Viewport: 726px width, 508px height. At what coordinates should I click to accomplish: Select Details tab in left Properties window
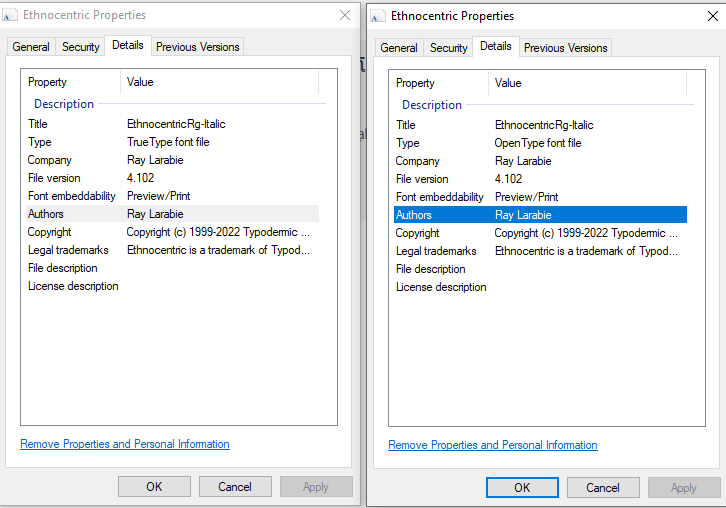[128, 45]
